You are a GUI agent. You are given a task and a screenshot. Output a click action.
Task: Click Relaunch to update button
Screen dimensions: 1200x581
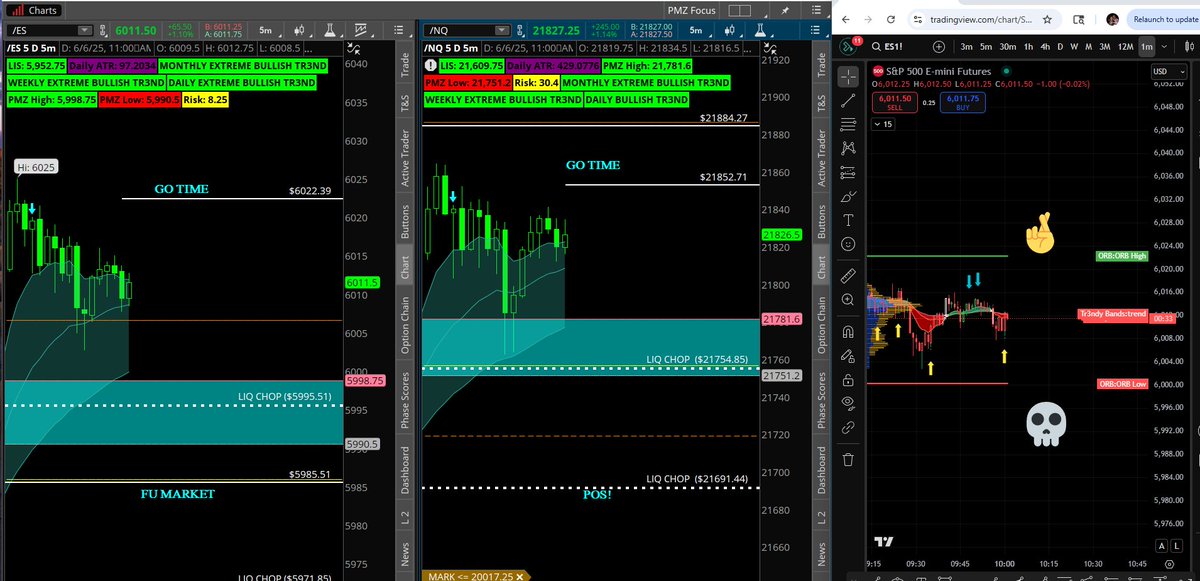pyautogui.click(x=1163, y=19)
